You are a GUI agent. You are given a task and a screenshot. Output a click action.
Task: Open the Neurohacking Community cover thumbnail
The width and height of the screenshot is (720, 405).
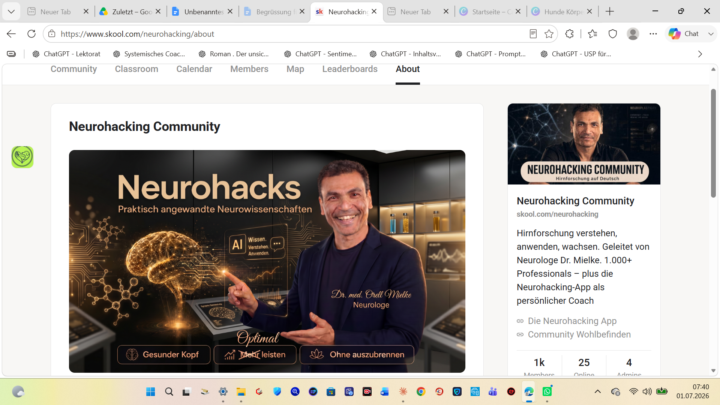tap(584, 144)
